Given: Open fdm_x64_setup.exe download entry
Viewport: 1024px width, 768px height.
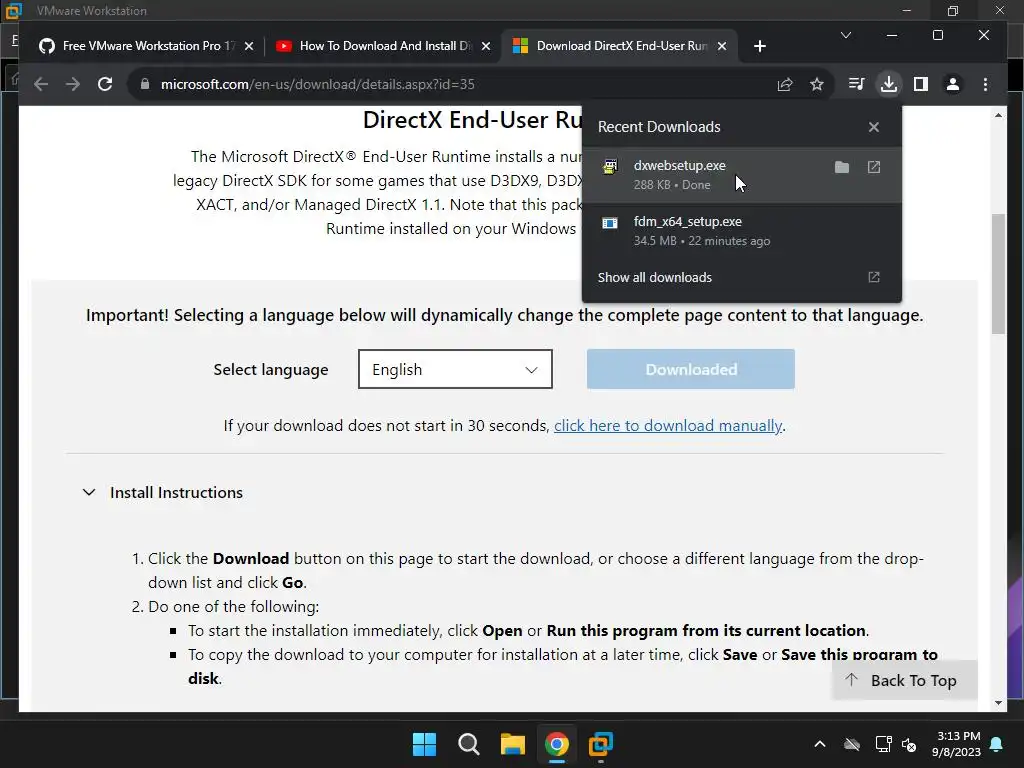Looking at the screenshot, I should pyautogui.click(x=741, y=231).
